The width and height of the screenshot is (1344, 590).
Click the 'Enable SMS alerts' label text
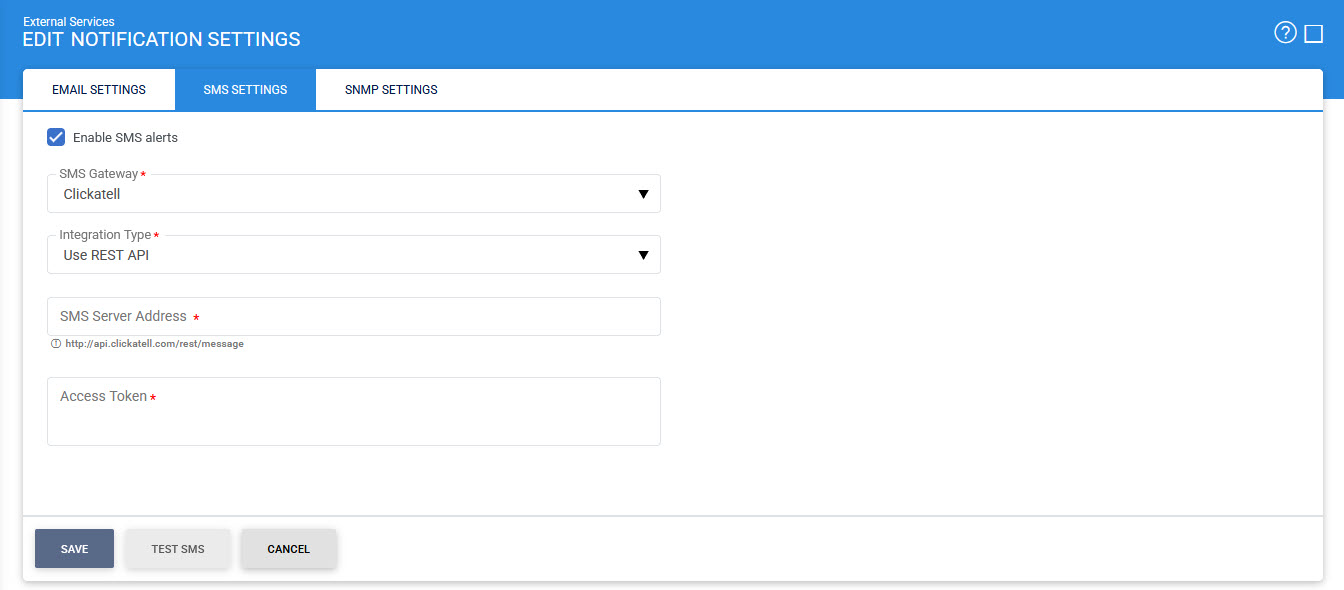tap(125, 138)
